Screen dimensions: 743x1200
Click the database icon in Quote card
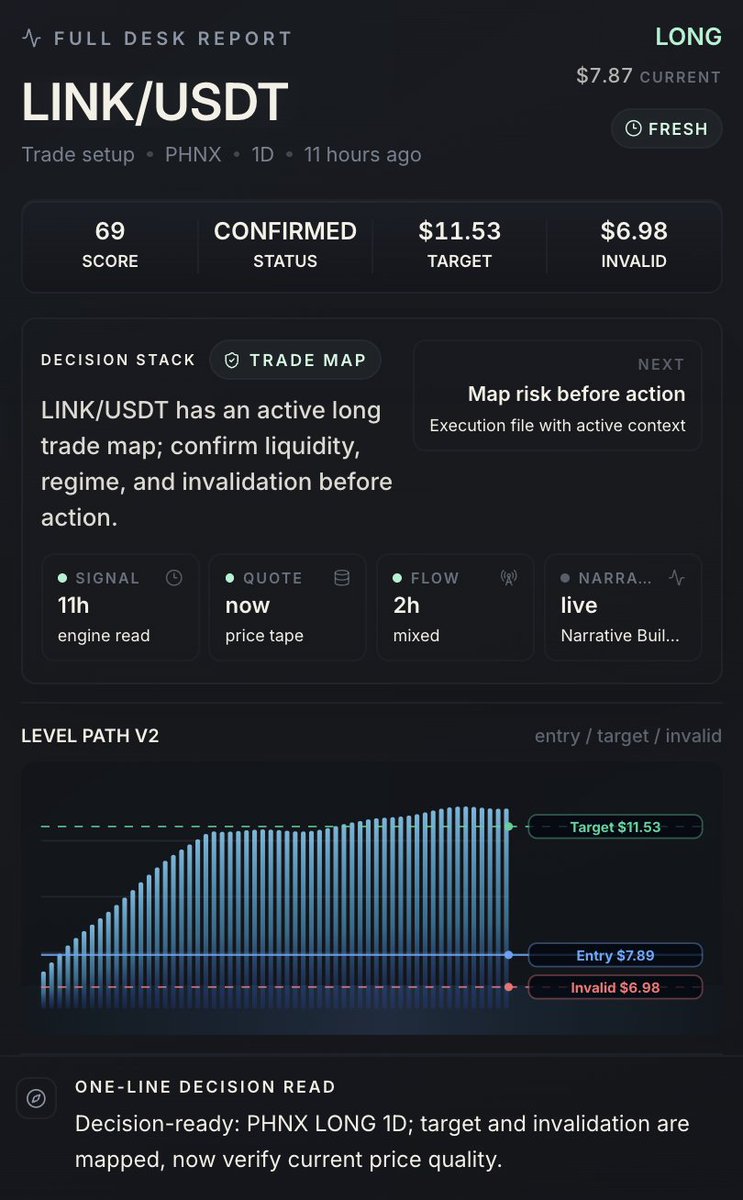coord(342,578)
